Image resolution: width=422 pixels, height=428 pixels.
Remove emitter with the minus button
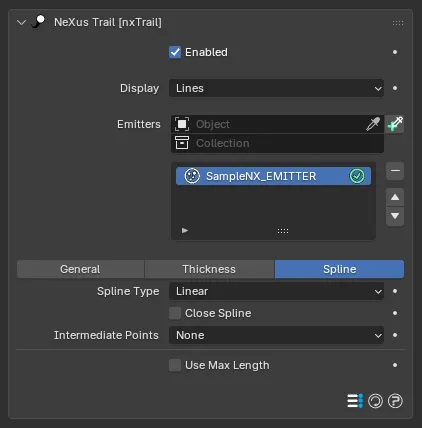coord(395,171)
